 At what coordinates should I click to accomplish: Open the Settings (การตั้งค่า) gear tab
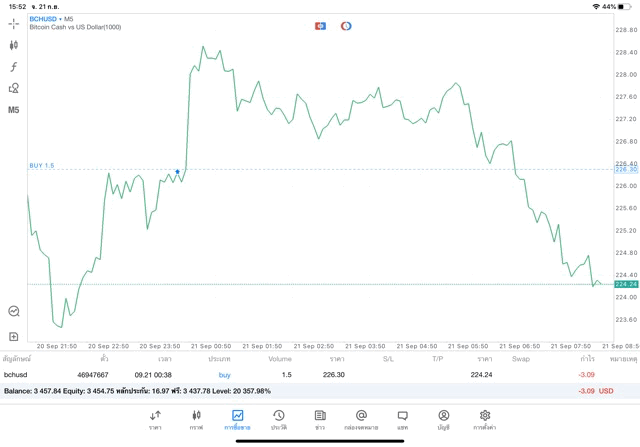coord(484,419)
